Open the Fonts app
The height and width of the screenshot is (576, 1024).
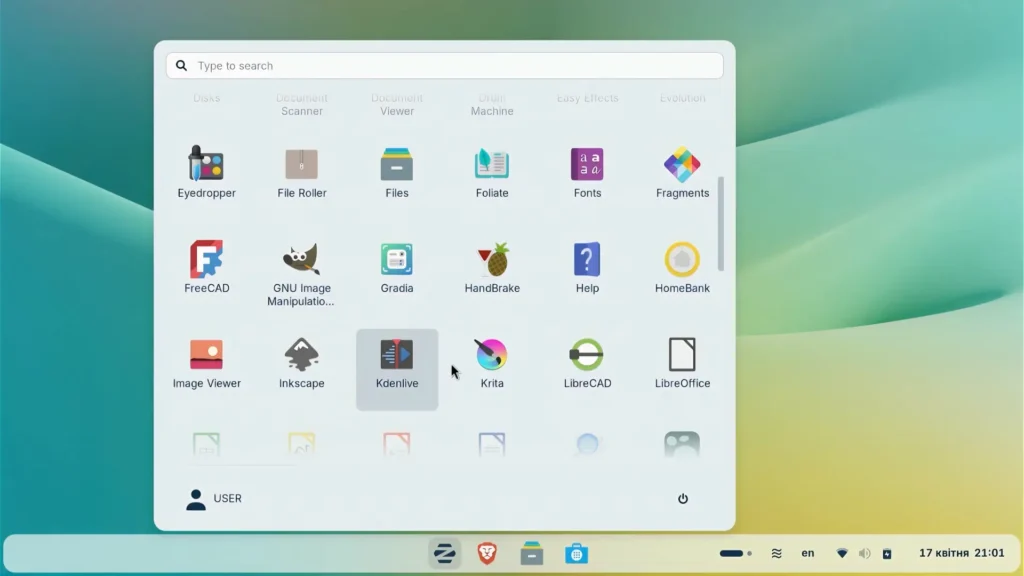(x=587, y=173)
